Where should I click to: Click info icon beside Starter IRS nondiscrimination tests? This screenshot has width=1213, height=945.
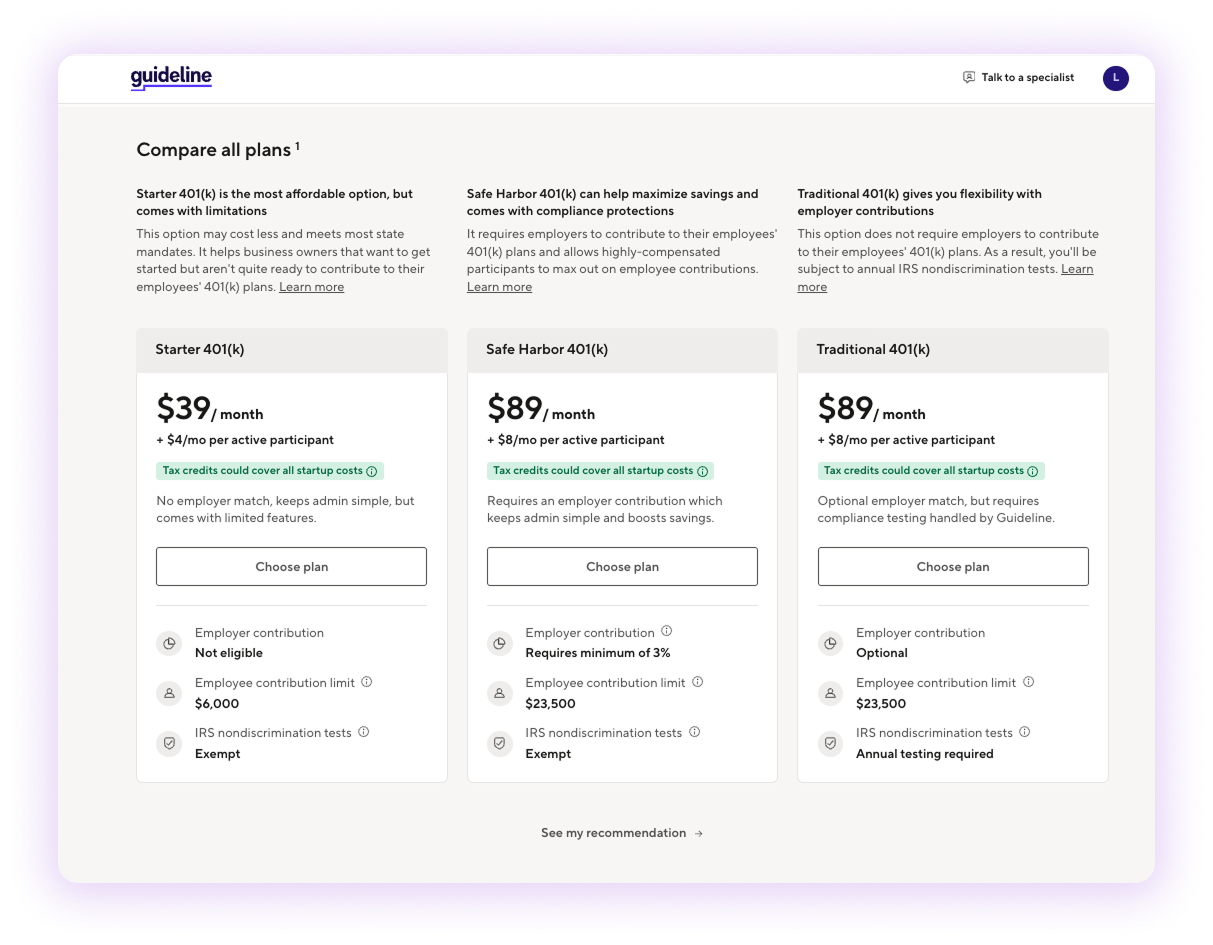click(364, 732)
